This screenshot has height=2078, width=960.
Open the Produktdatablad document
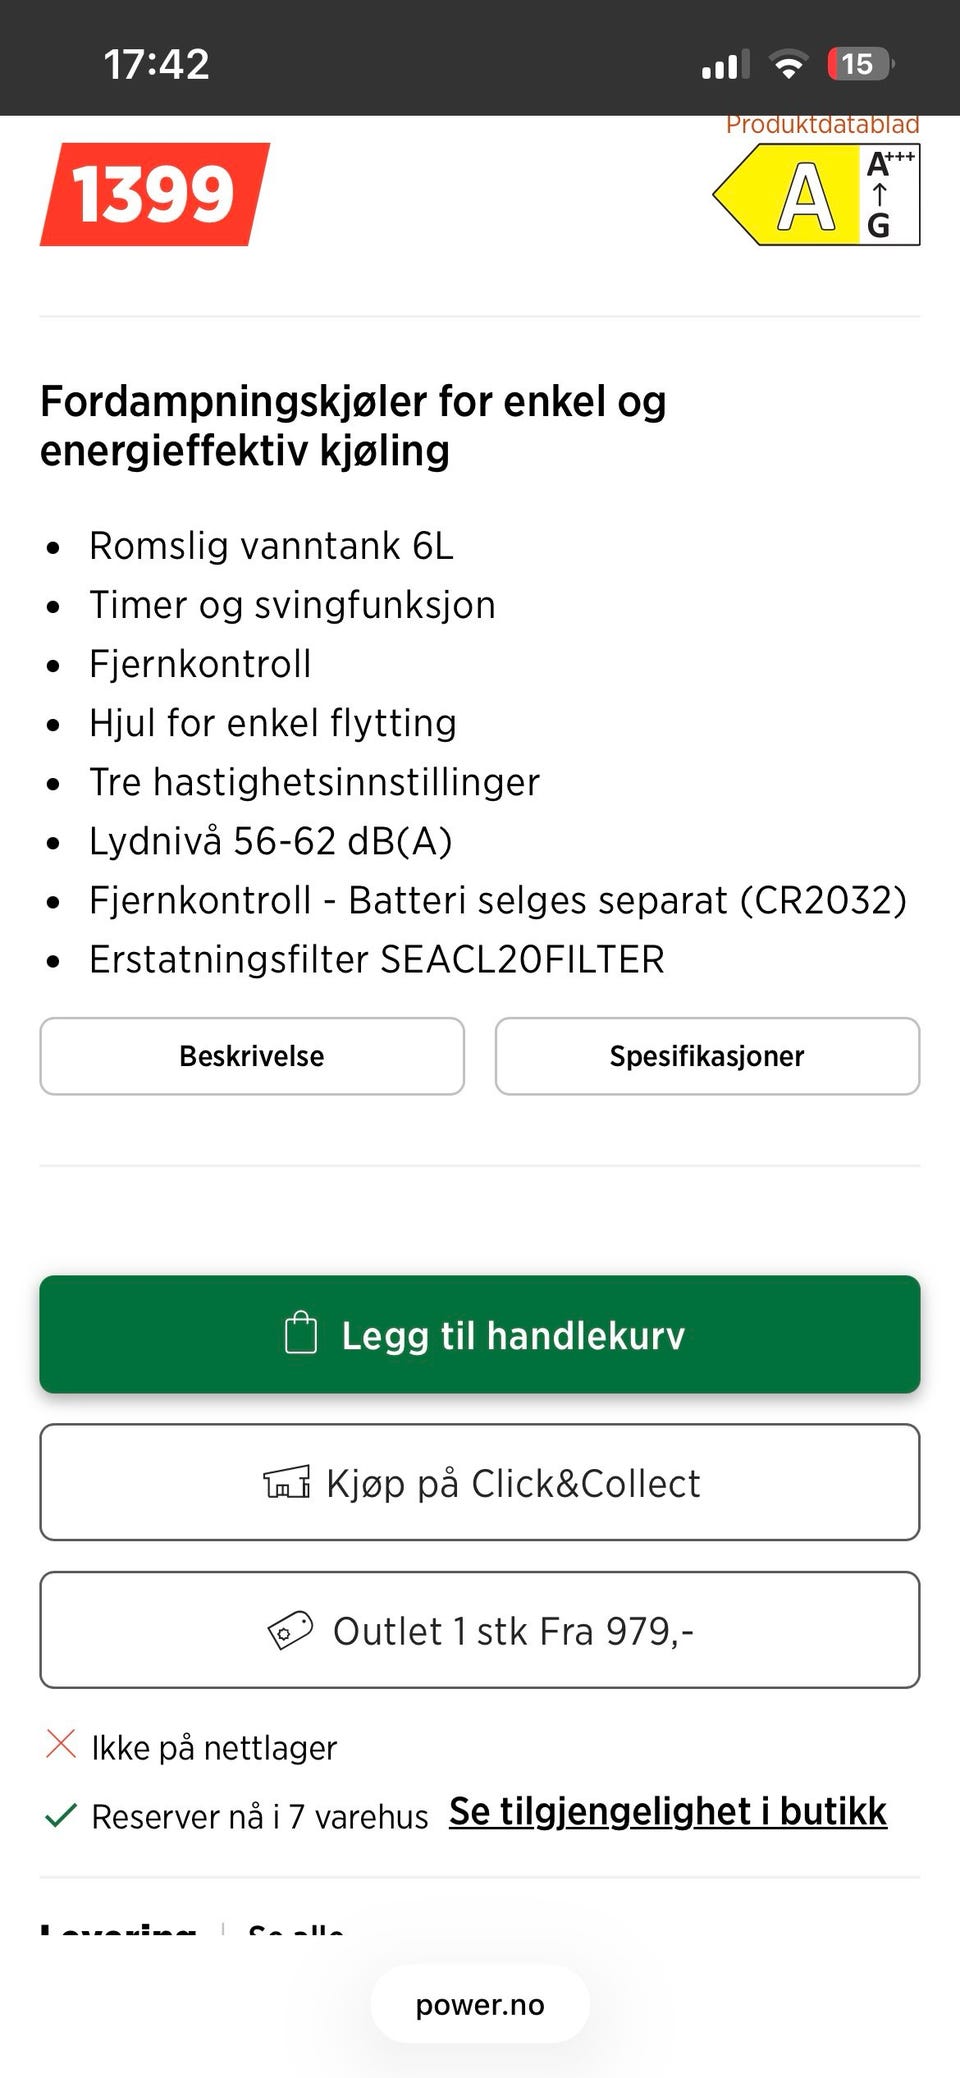823,124
